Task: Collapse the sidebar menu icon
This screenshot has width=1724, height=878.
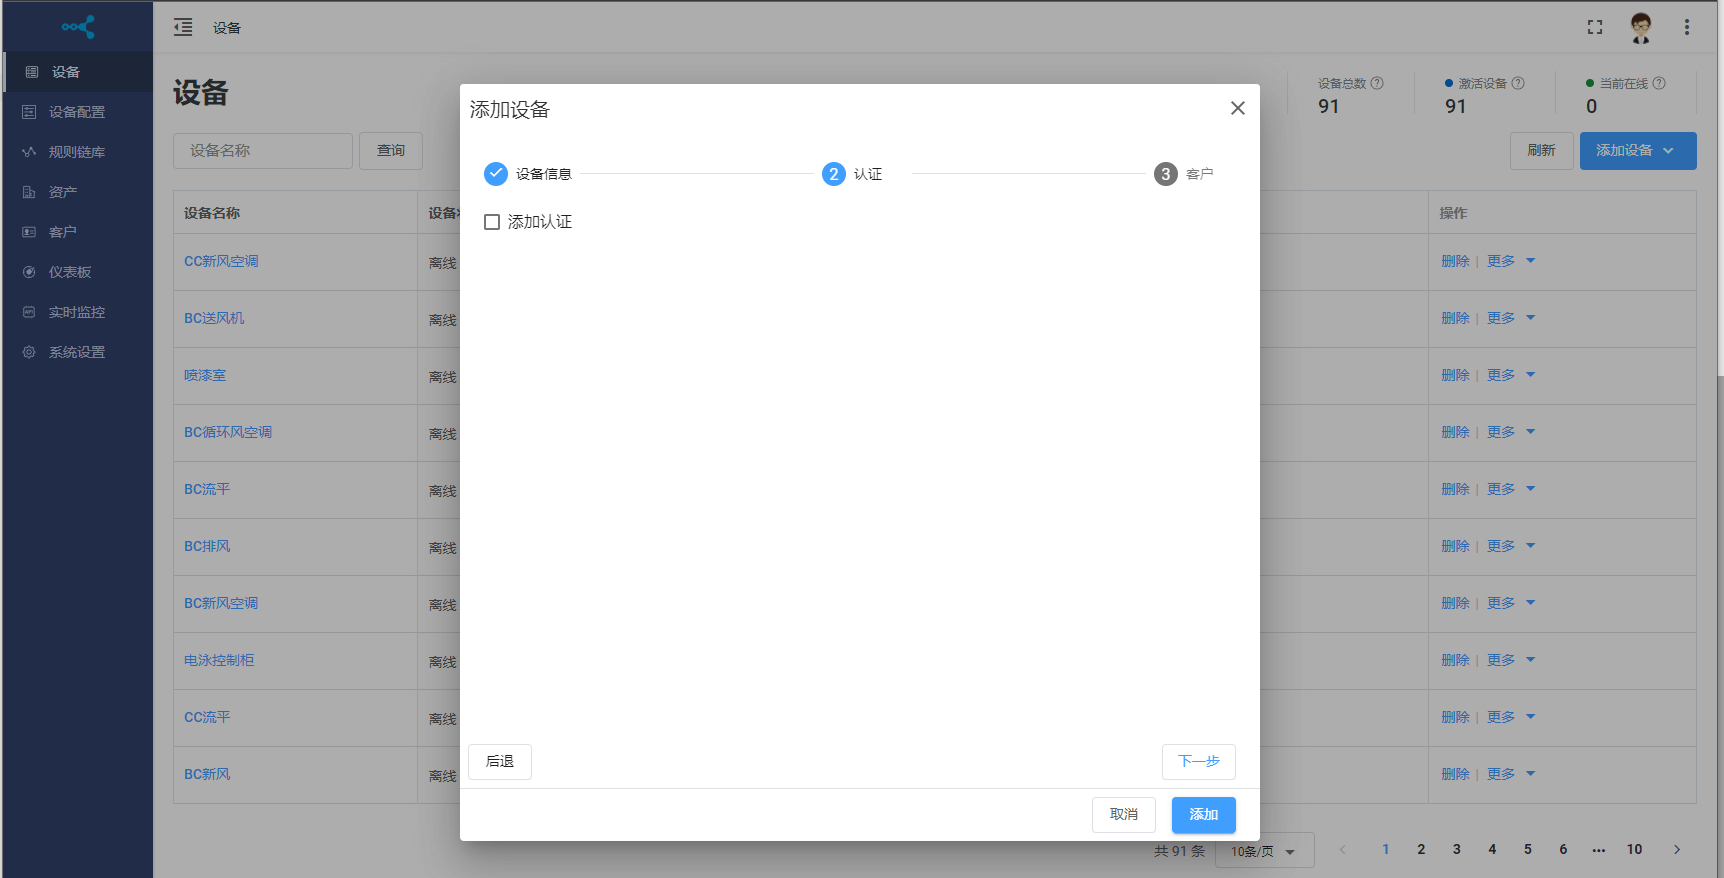Action: pos(183,27)
